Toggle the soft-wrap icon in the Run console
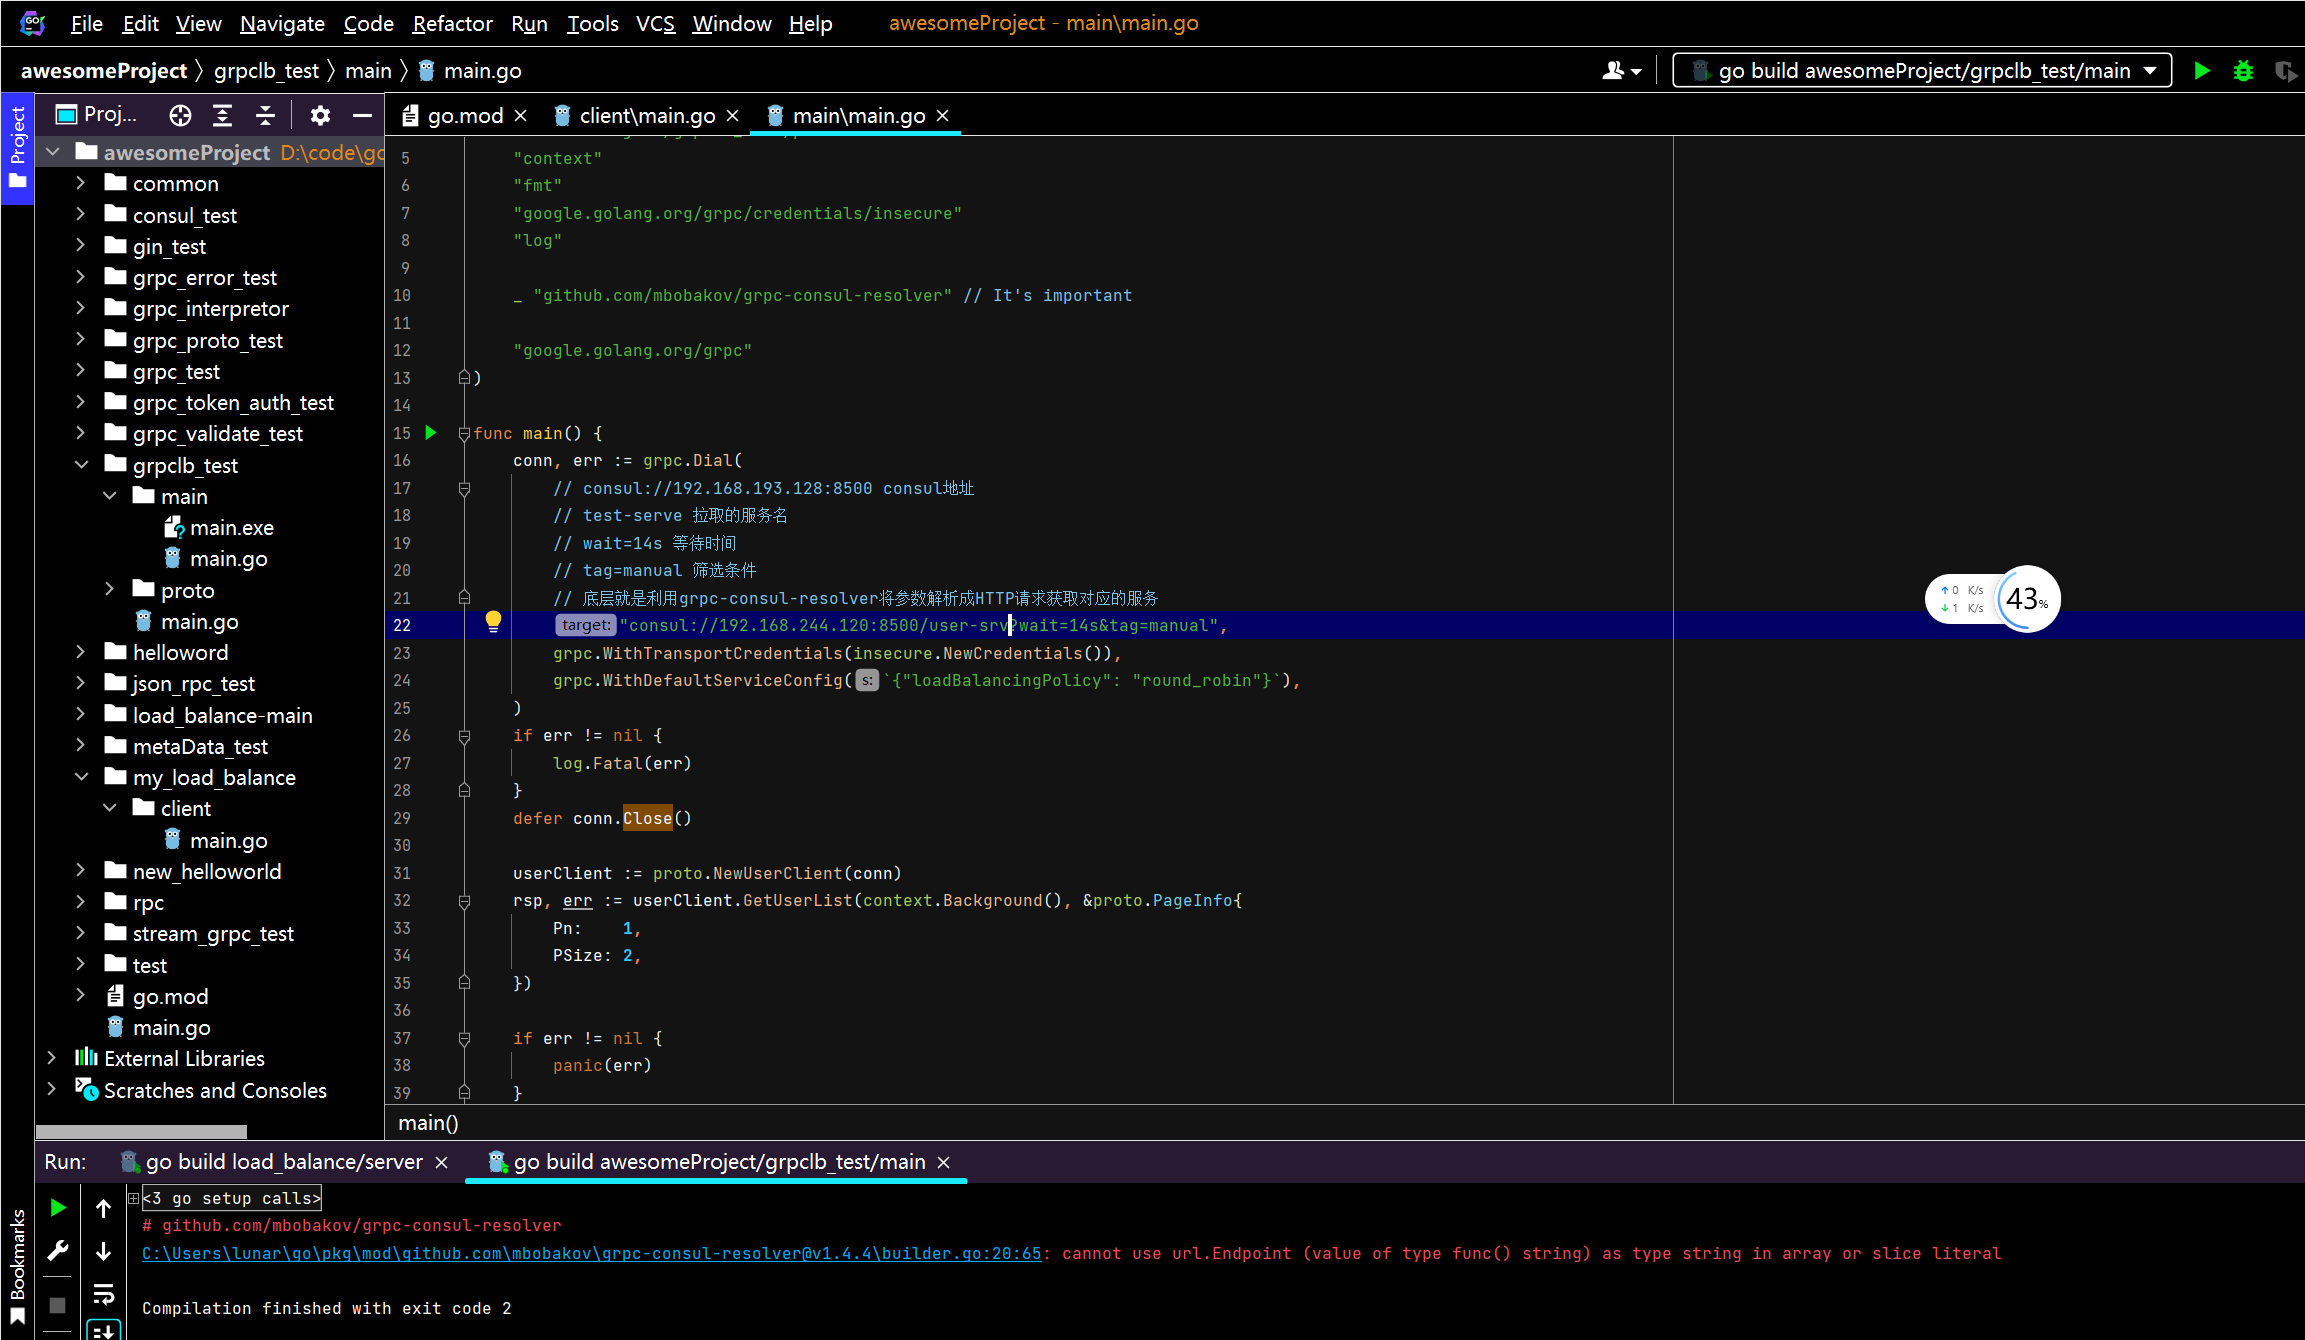2305x1340 pixels. [103, 1295]
